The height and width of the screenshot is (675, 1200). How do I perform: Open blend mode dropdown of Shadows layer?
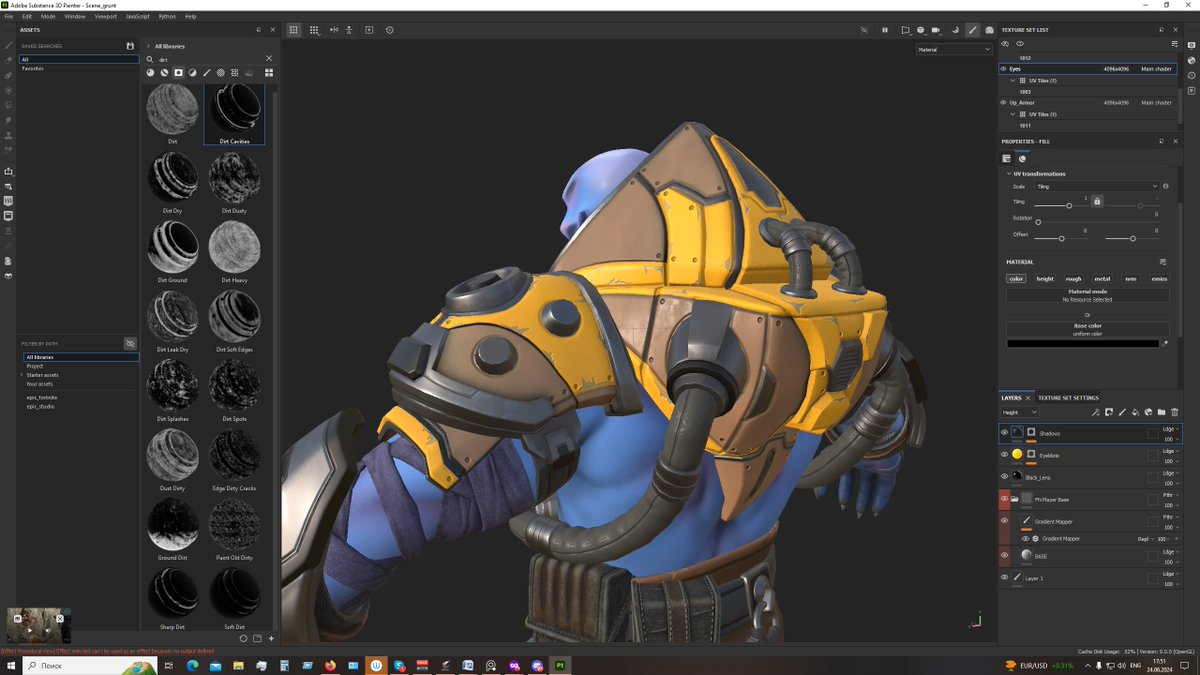[1170, 428]
